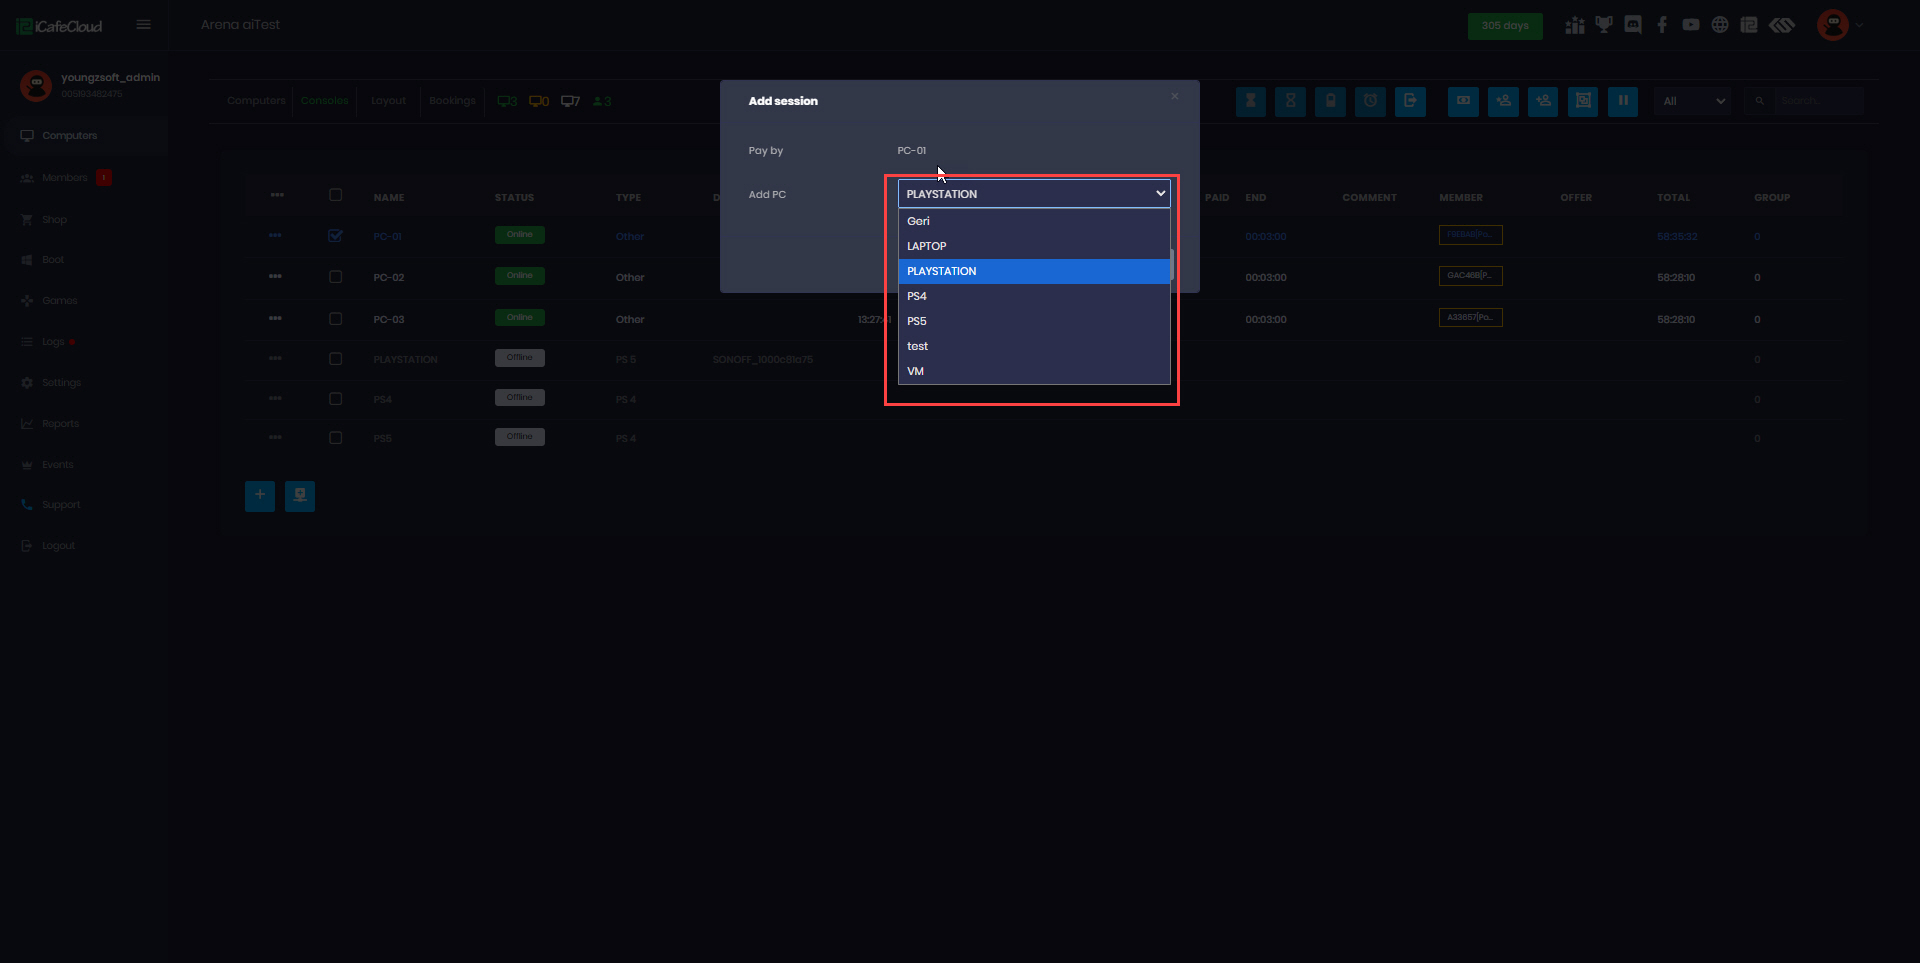The image size is (1920, 963).
Task: Open Reports in the sidebar
Action: pos(60,424)
